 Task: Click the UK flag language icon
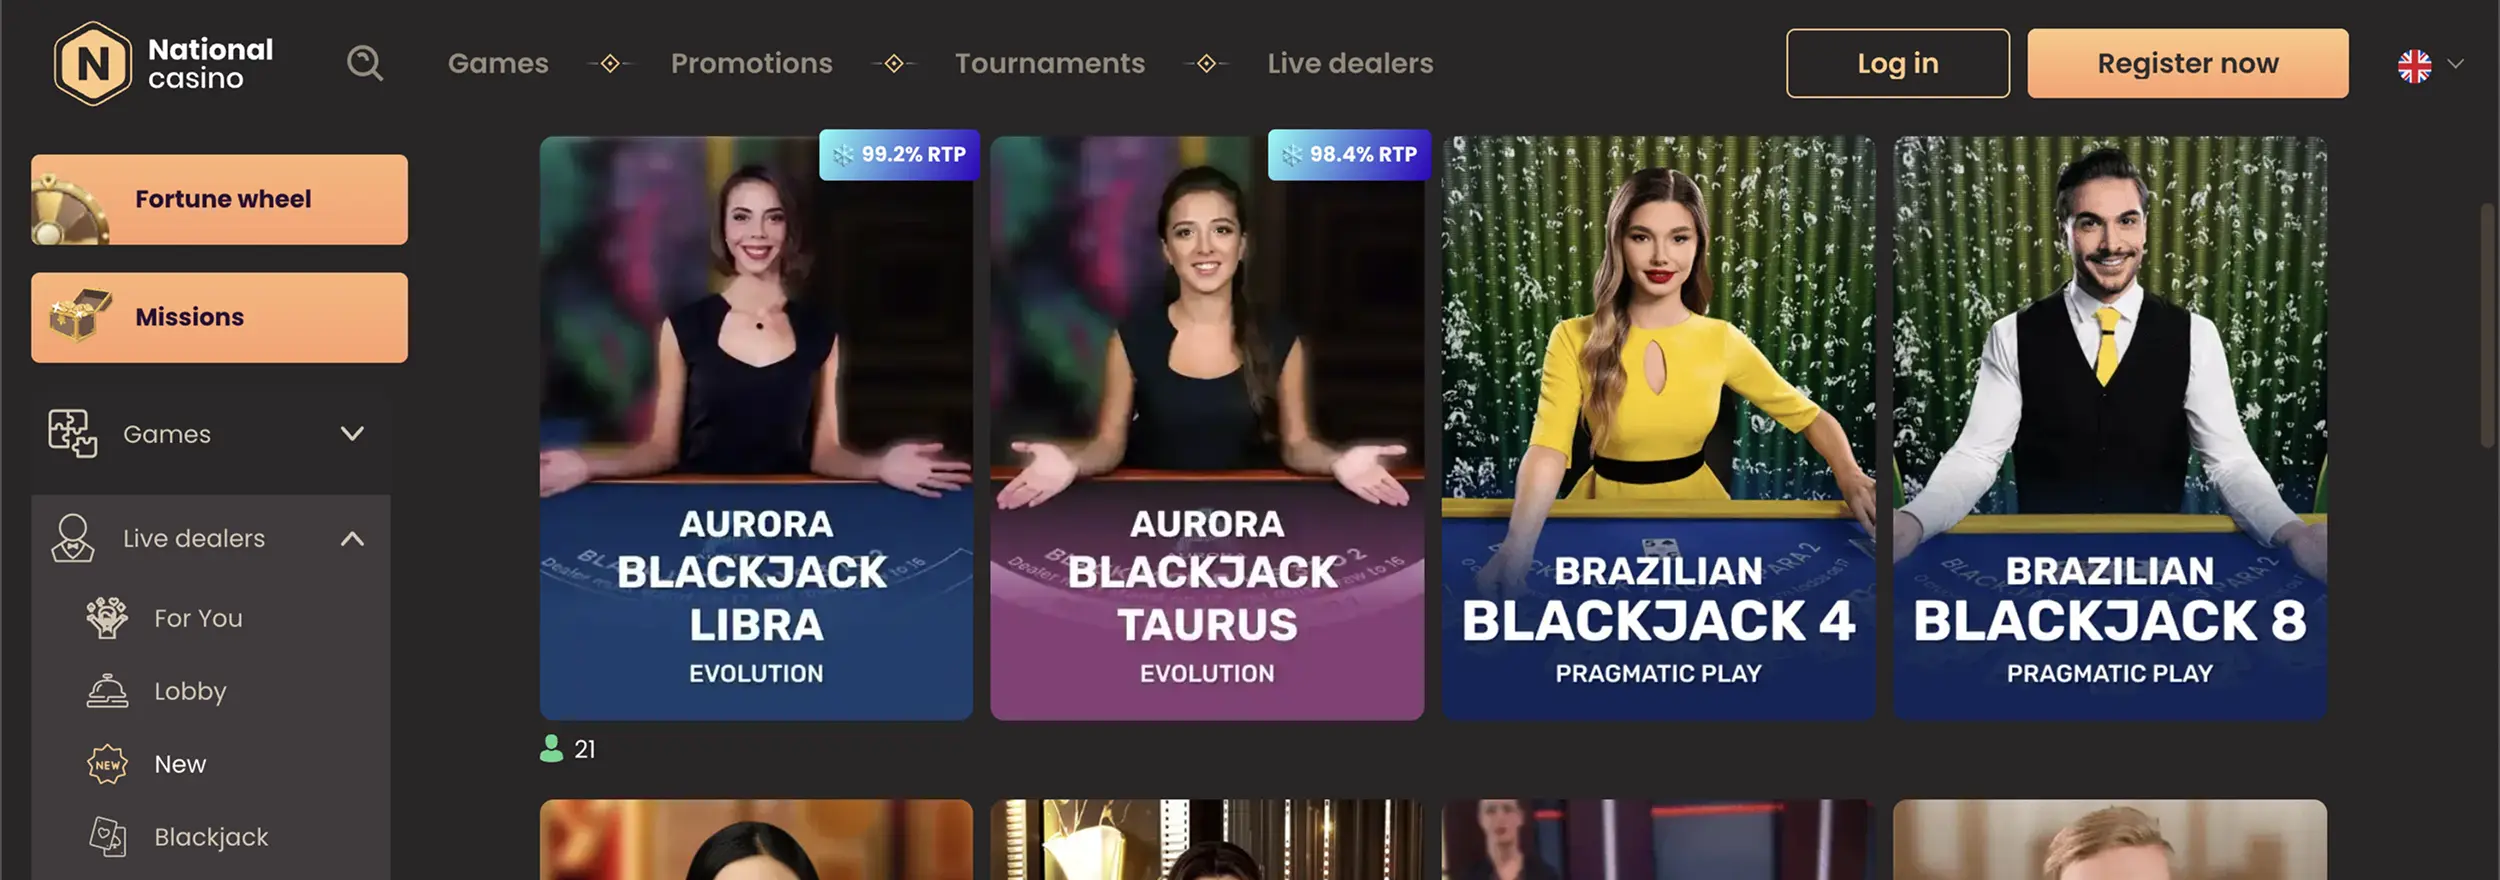(x=2414, y=66)
